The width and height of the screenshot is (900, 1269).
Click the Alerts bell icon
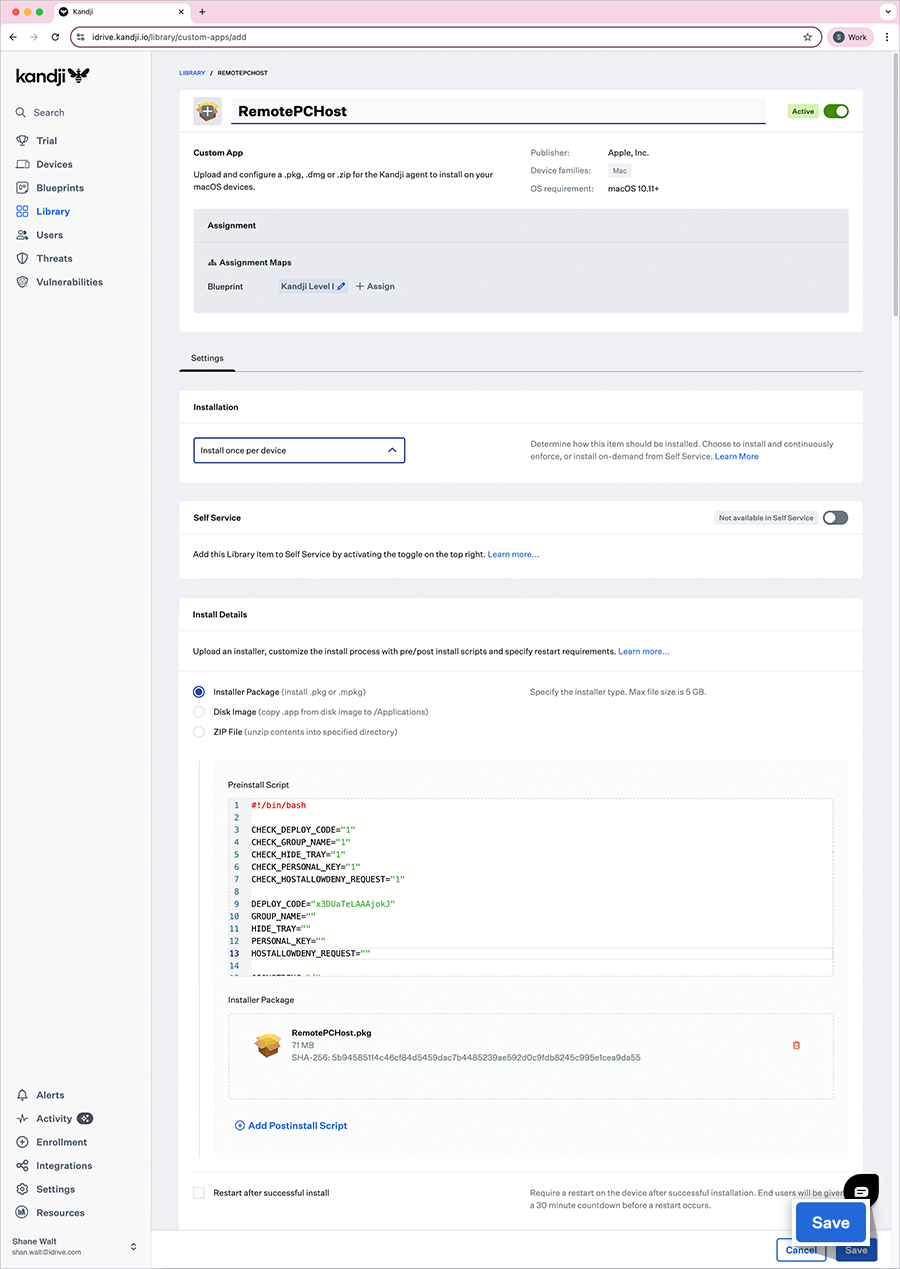point(22,1095)
